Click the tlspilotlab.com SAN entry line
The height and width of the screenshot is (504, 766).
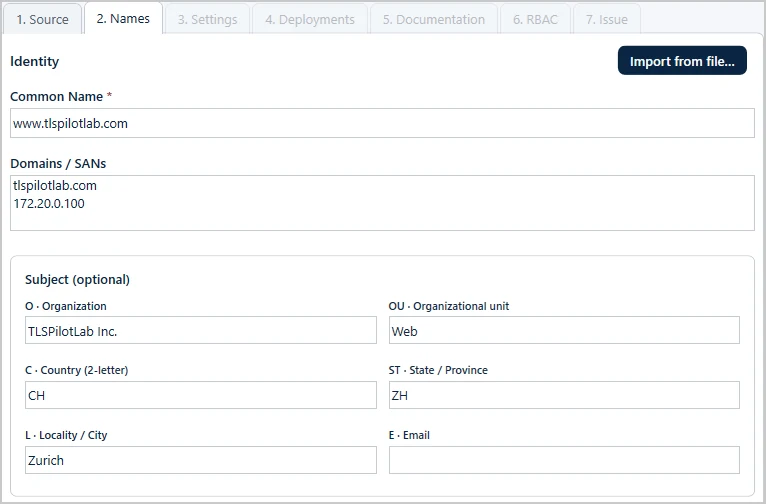click(x=55, y=186)
